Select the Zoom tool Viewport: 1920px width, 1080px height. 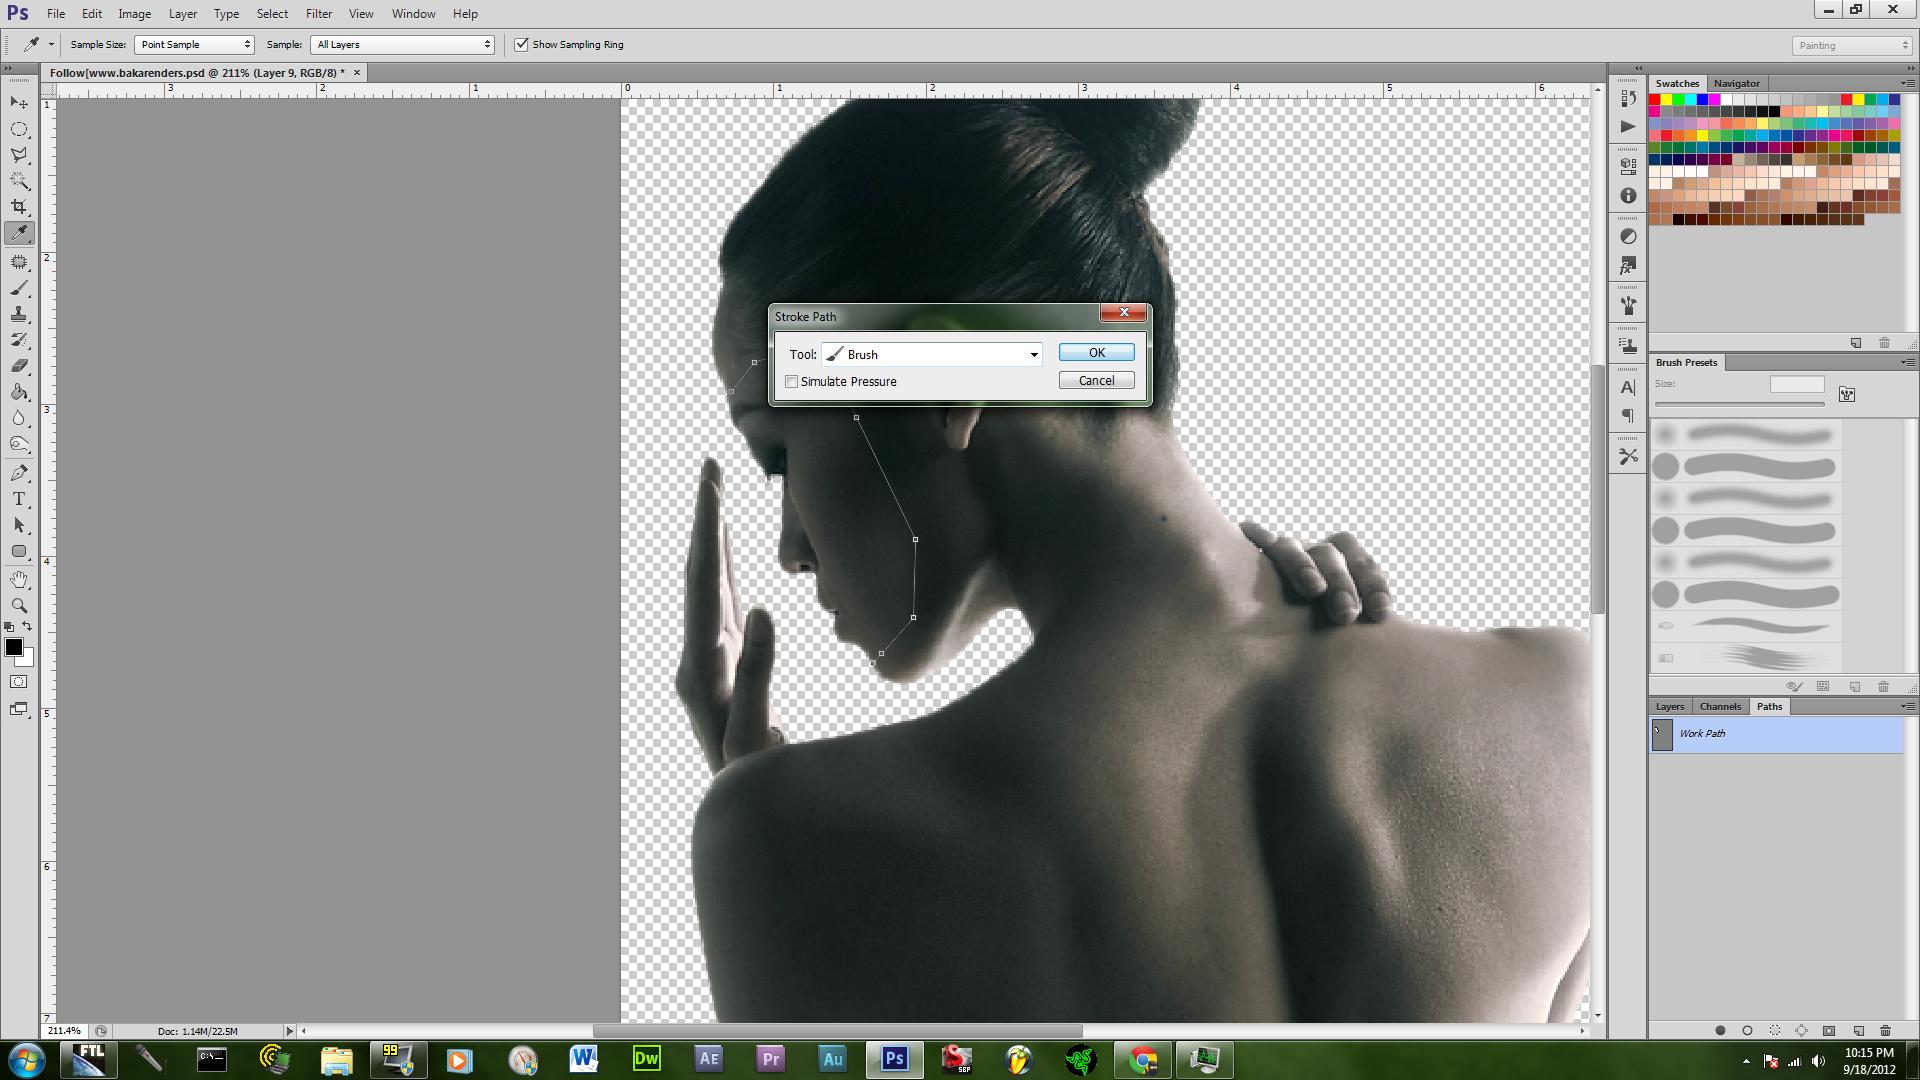pyautogui.click(x=19, y=606)
